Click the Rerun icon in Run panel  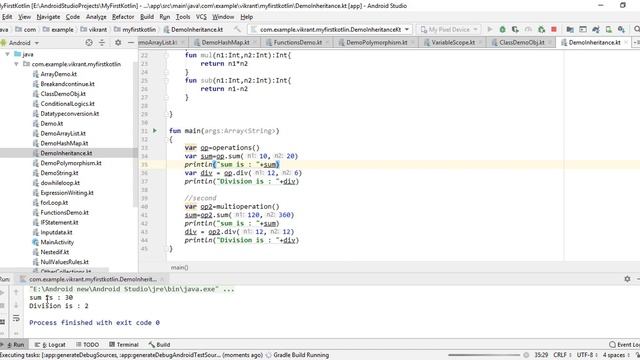(2, 292)
